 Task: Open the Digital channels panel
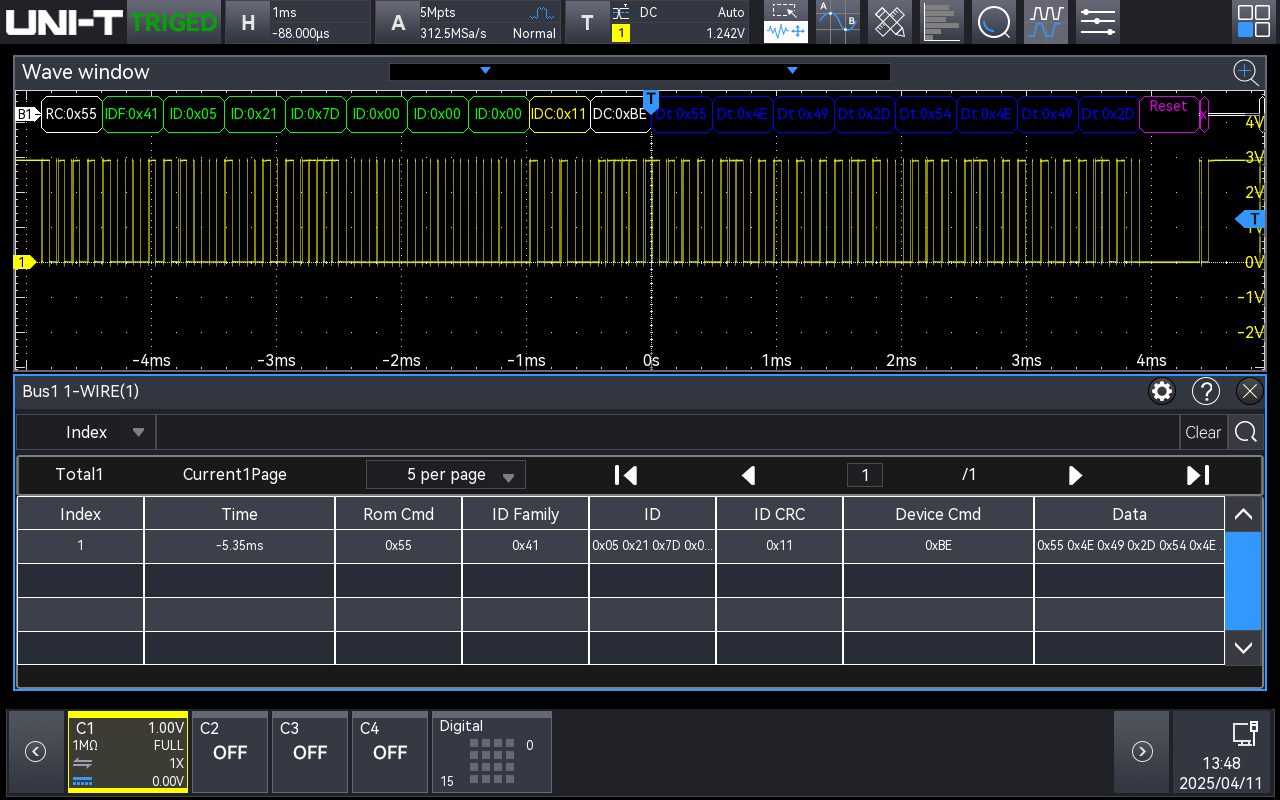point(491,752)
